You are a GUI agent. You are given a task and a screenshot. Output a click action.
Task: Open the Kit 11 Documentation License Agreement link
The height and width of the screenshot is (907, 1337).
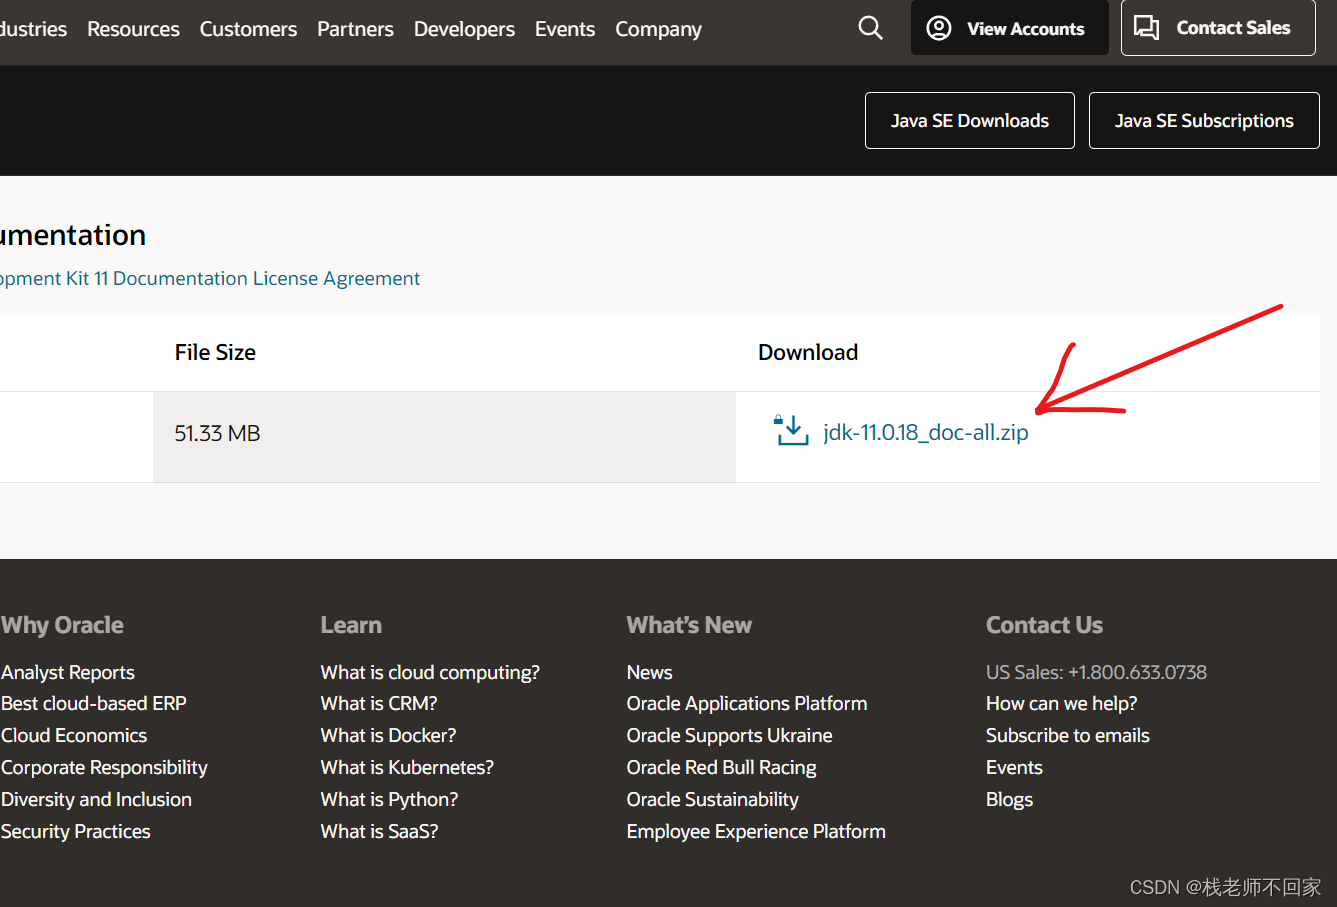(209, 278)
